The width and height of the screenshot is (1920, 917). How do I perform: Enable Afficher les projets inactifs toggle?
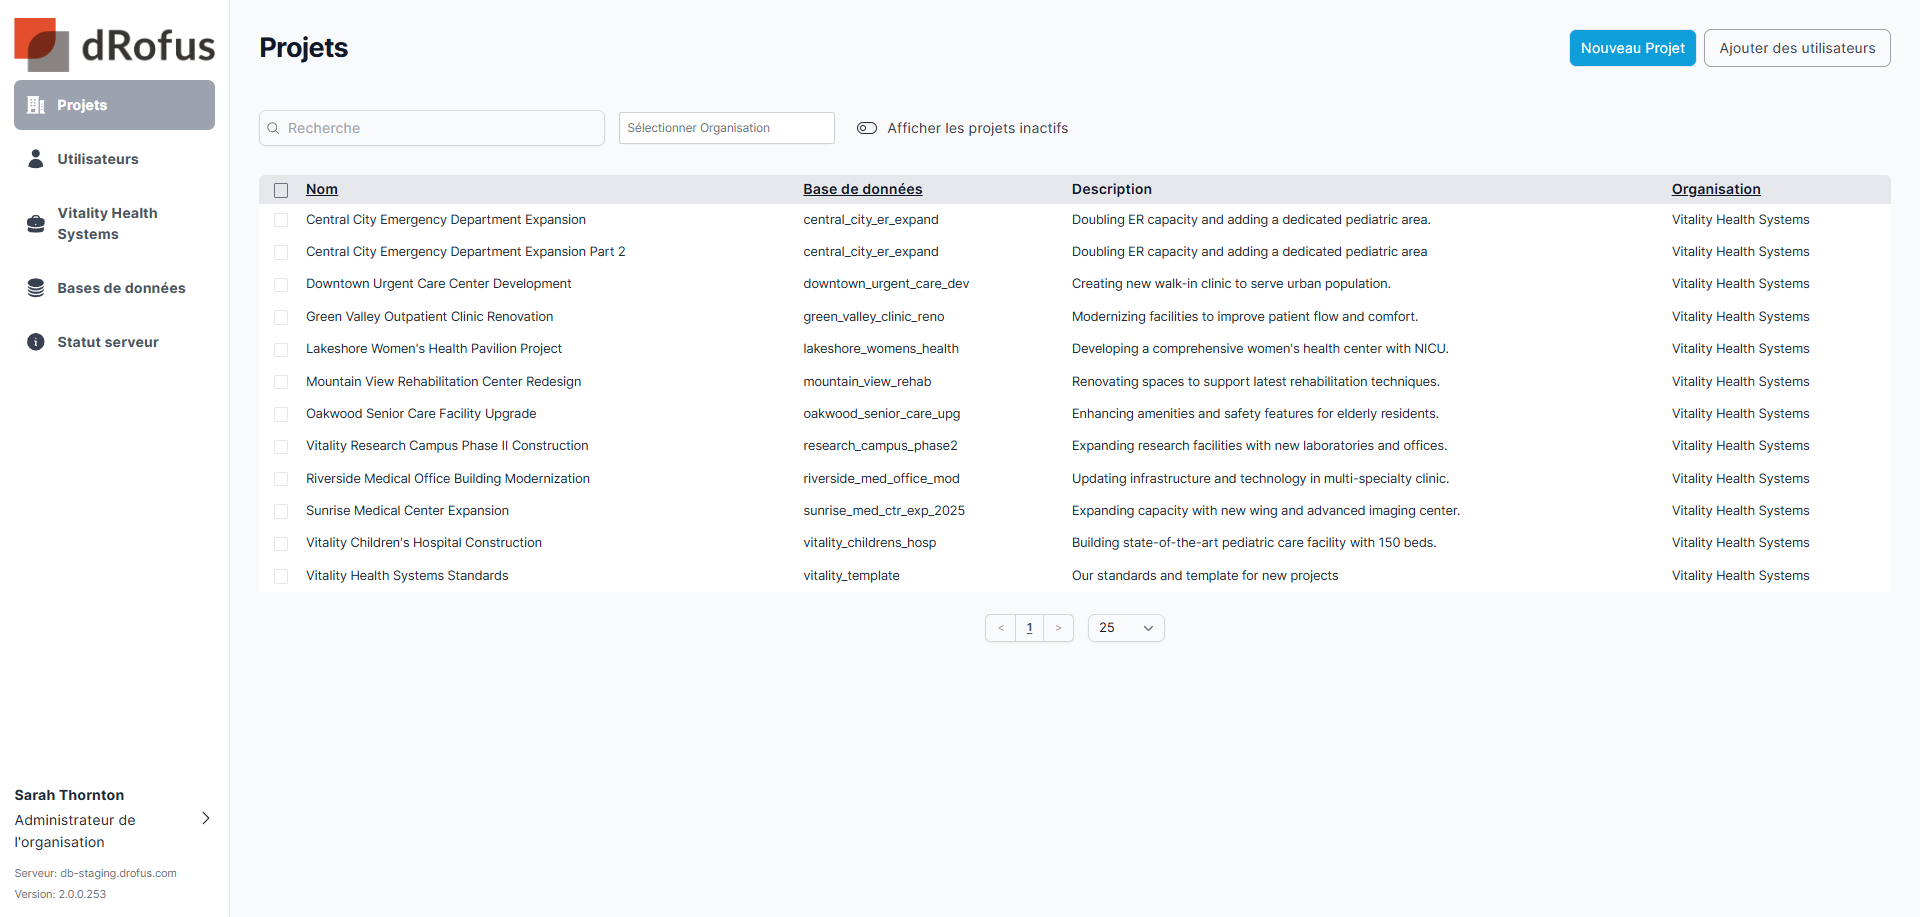[867, 128]
